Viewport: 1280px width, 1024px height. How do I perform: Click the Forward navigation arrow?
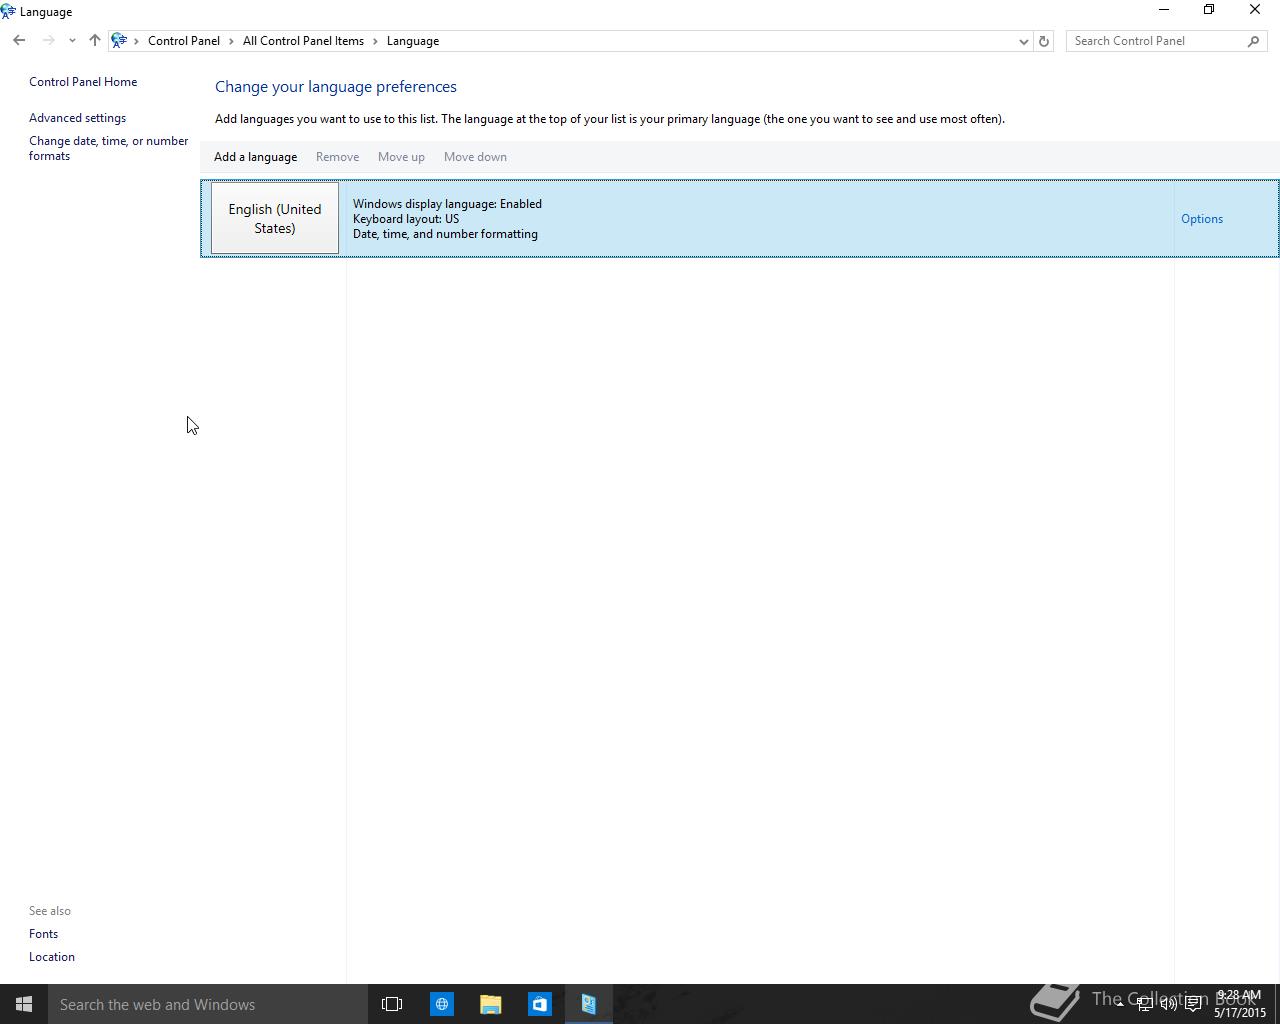pyautogui.click(x=48, y=41)
